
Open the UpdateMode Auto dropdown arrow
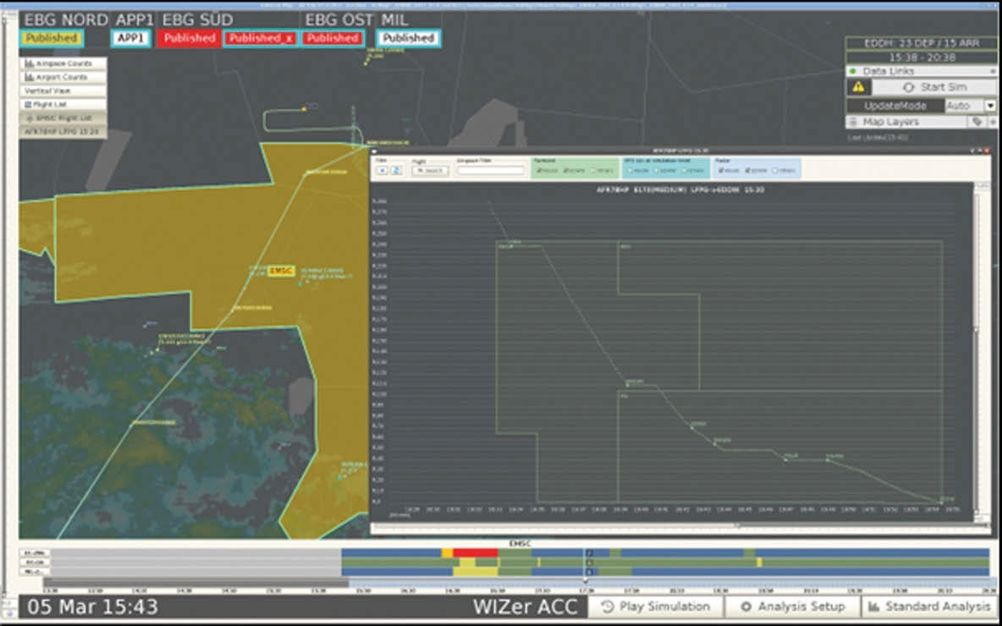point(990,105)
